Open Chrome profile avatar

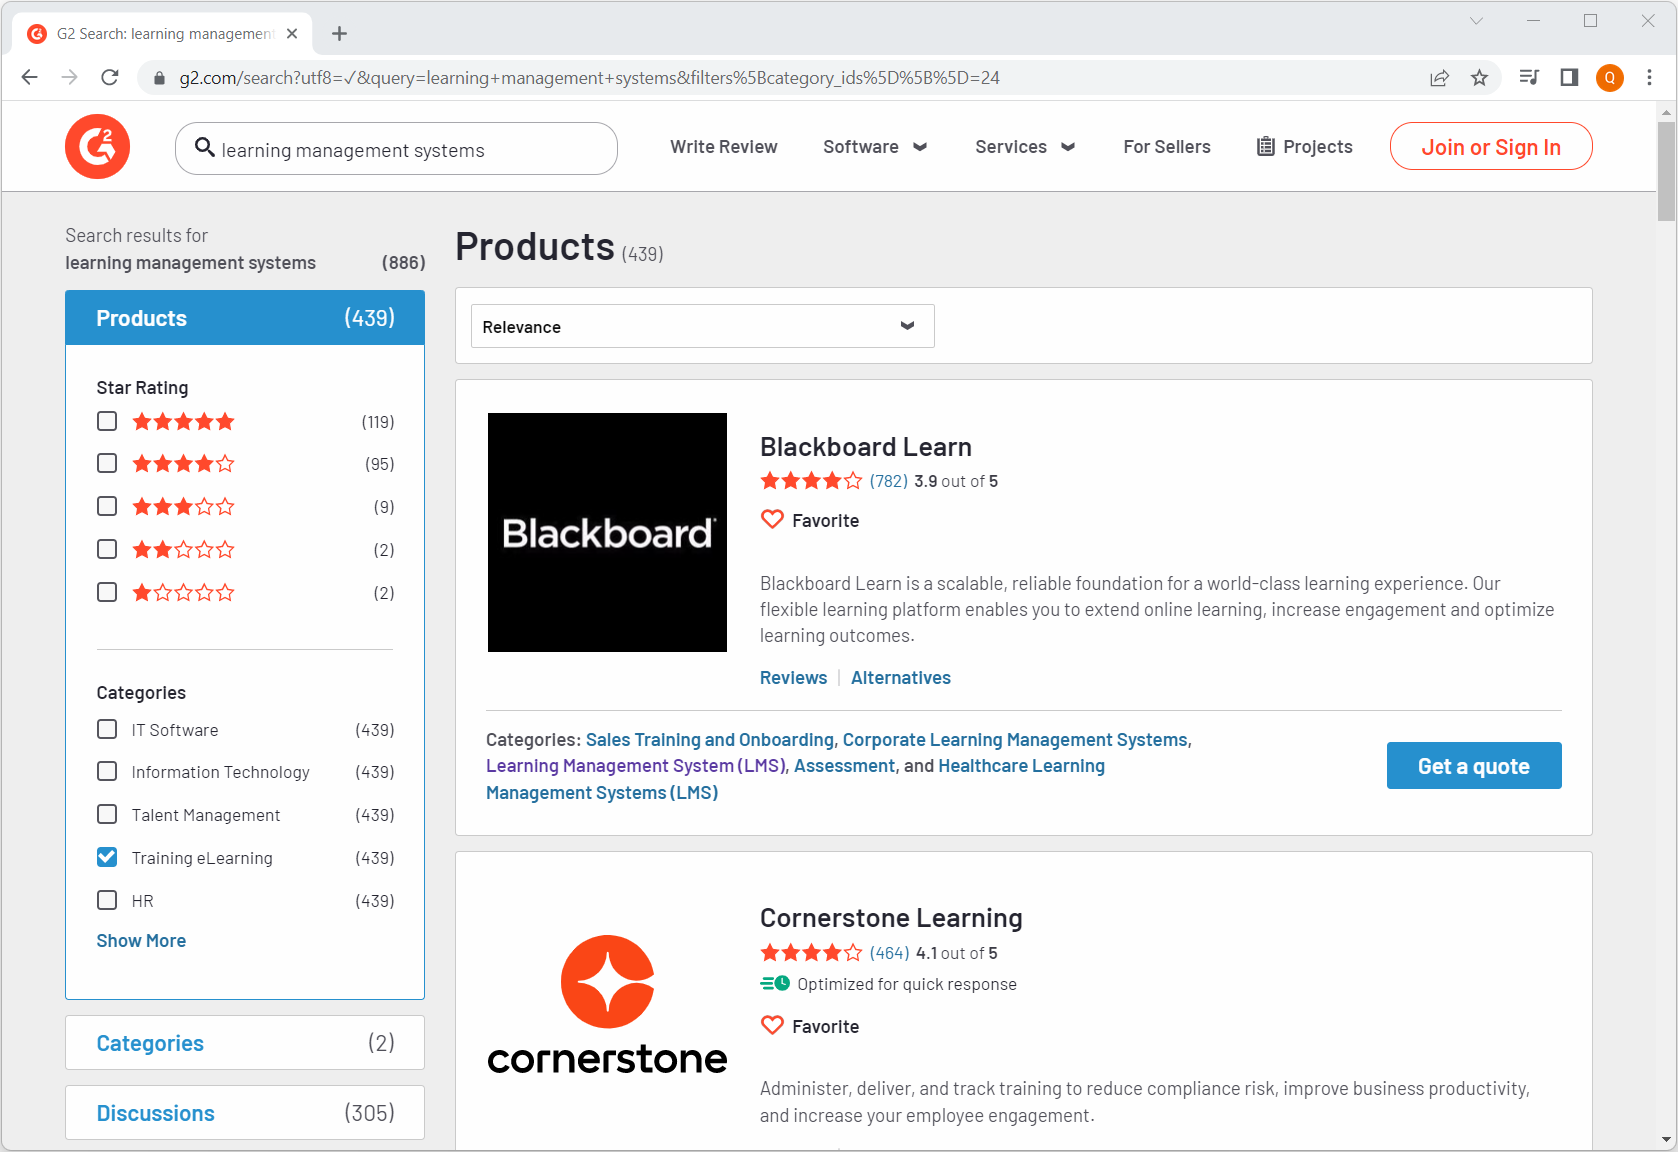click(1610, 77)
